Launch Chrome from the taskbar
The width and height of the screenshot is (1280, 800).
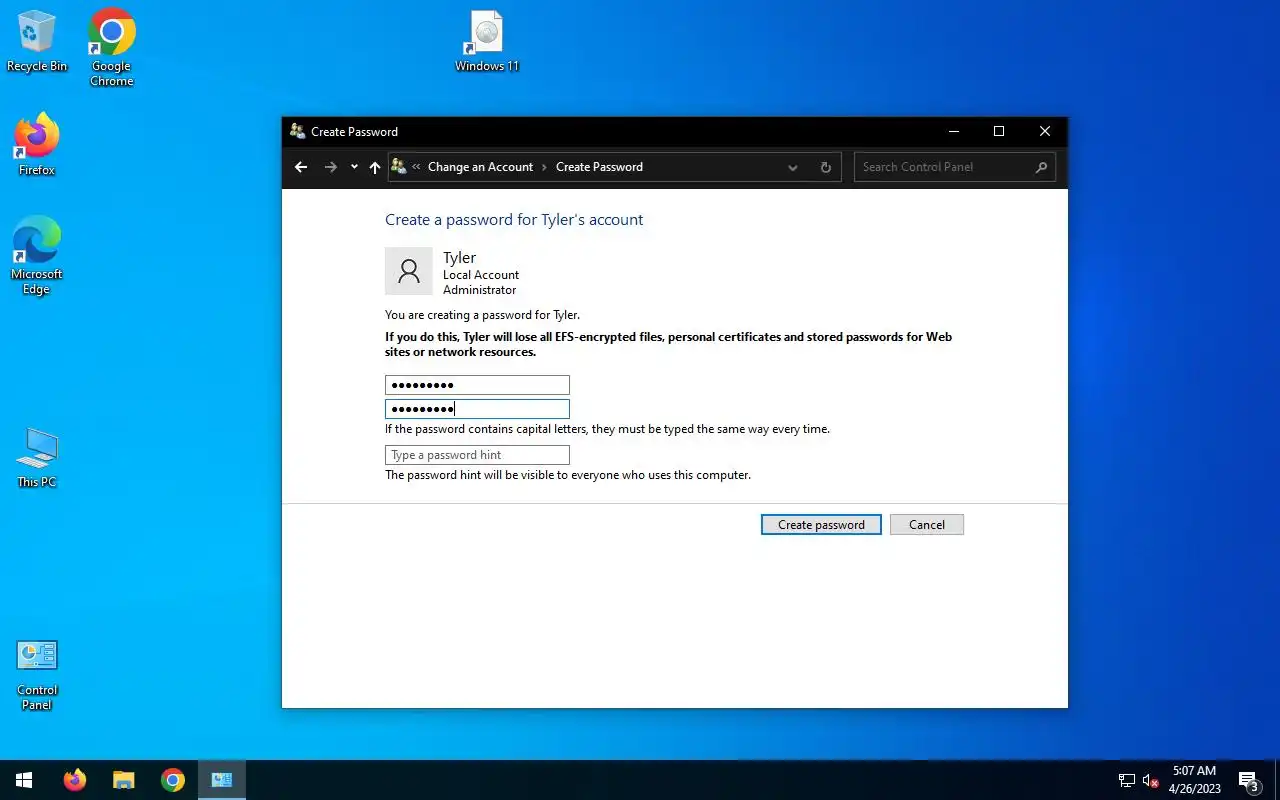pyautogui.click(x=173, y=780)
